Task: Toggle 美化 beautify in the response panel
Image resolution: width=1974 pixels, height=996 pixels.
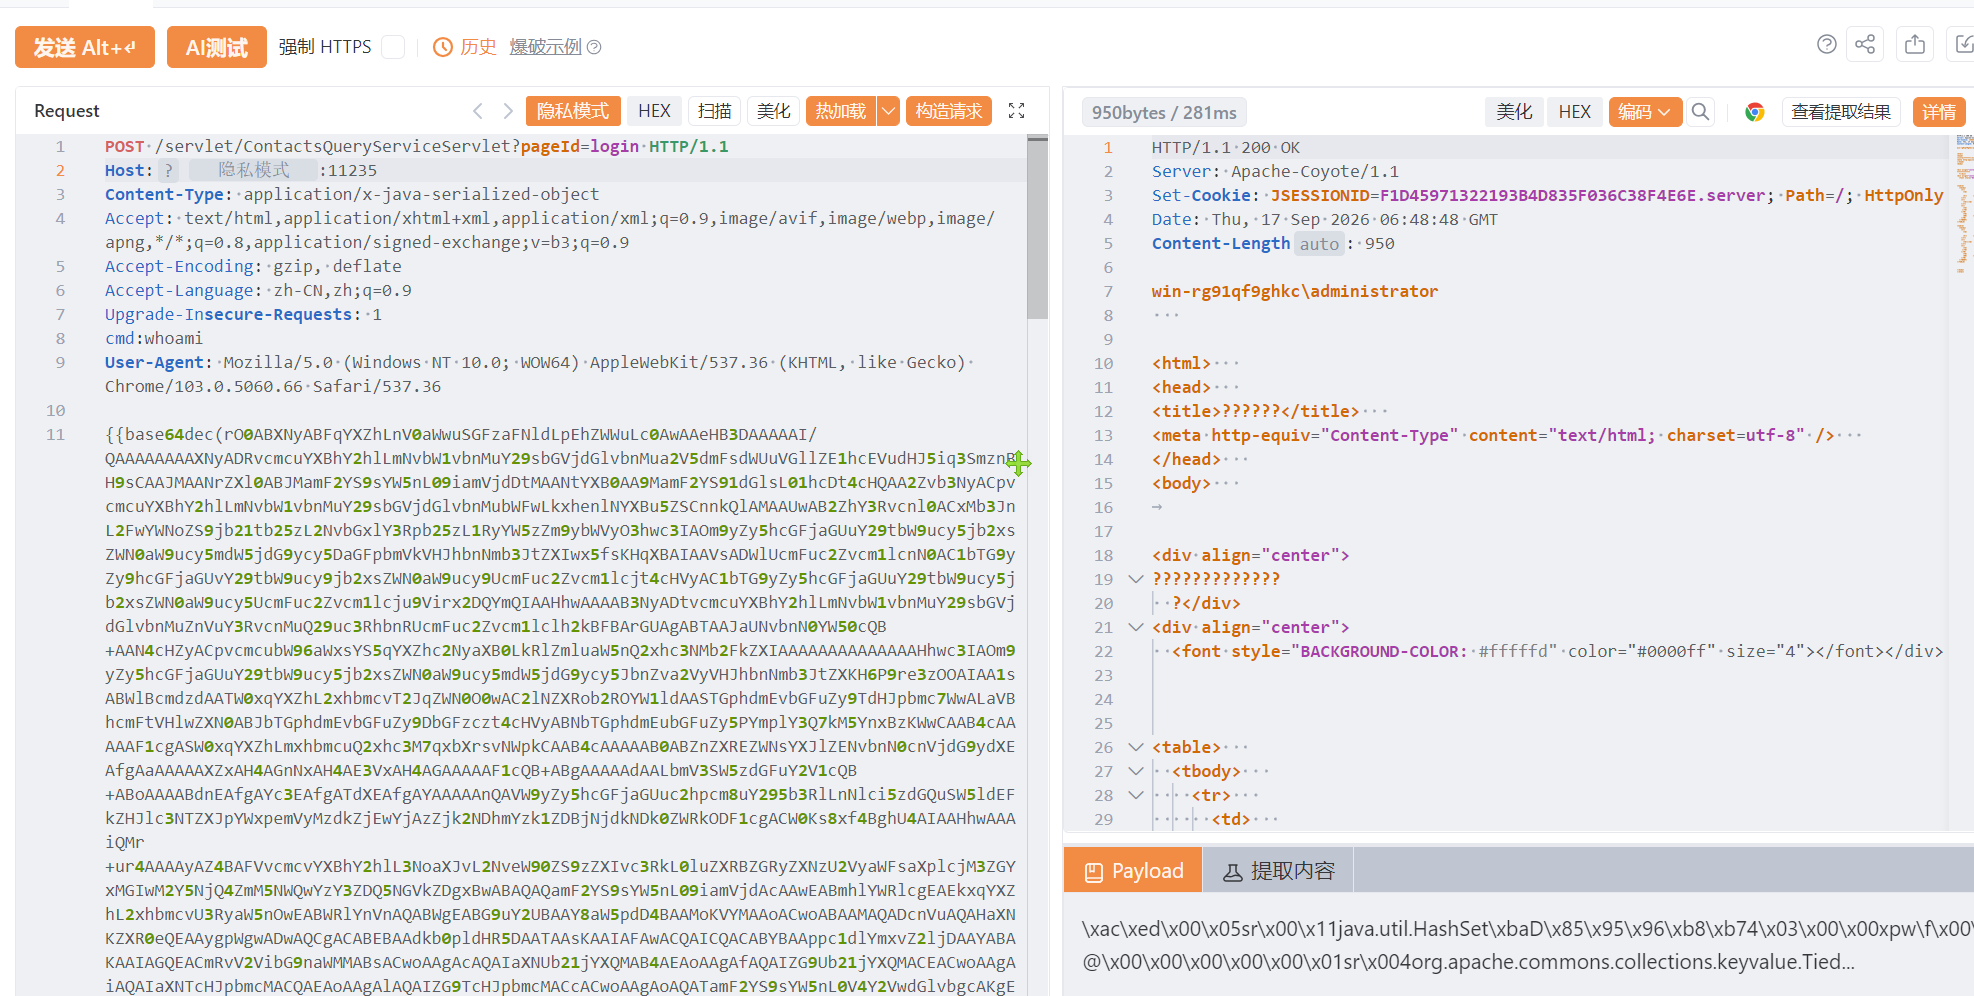Action: pos(1515,112)
